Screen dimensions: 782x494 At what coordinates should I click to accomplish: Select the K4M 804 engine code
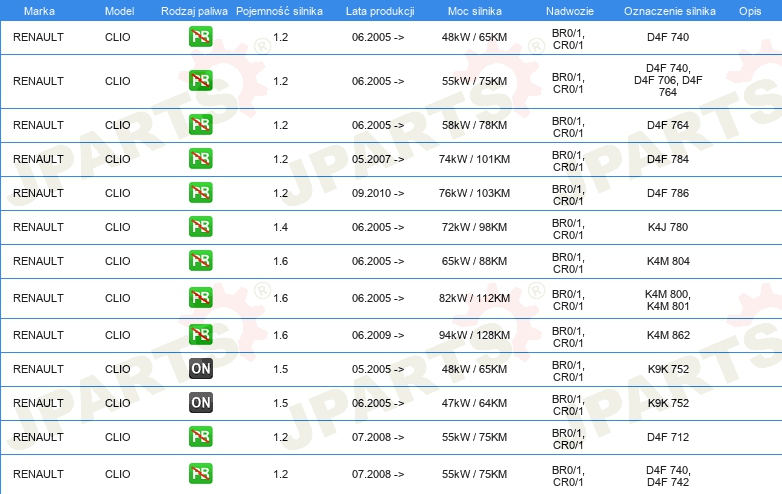(668, 261)
